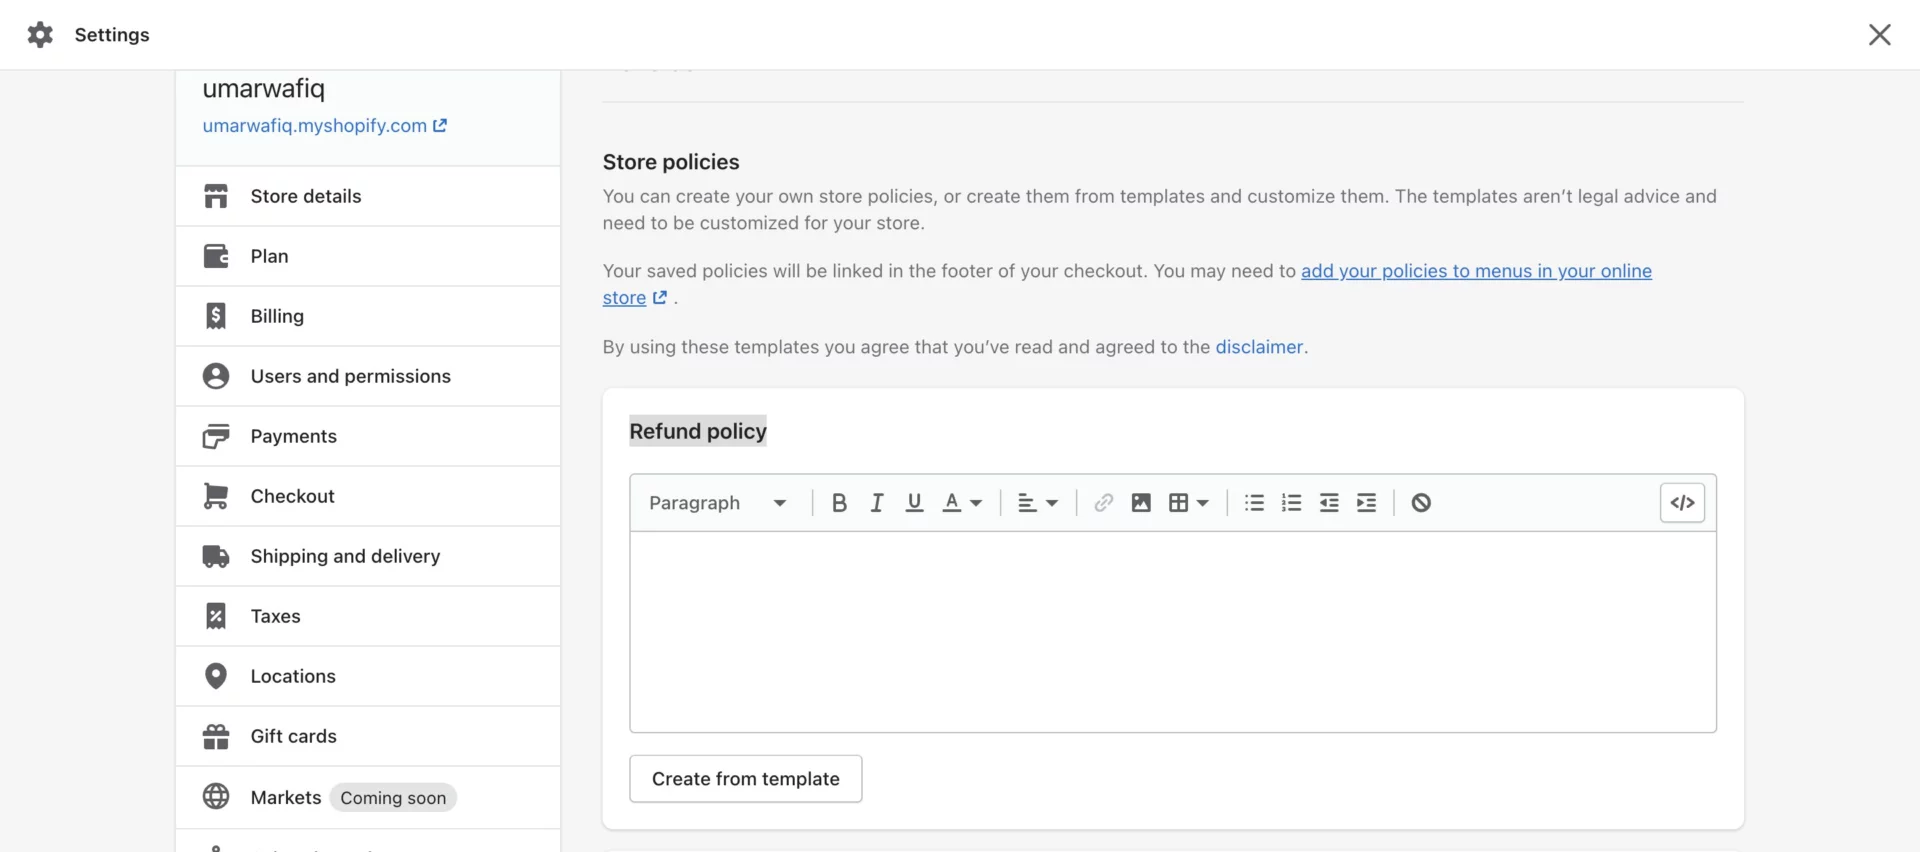Click the Taxes percent receipt icon
This screenshot has height=852, width=1920.
coord(216,616)
